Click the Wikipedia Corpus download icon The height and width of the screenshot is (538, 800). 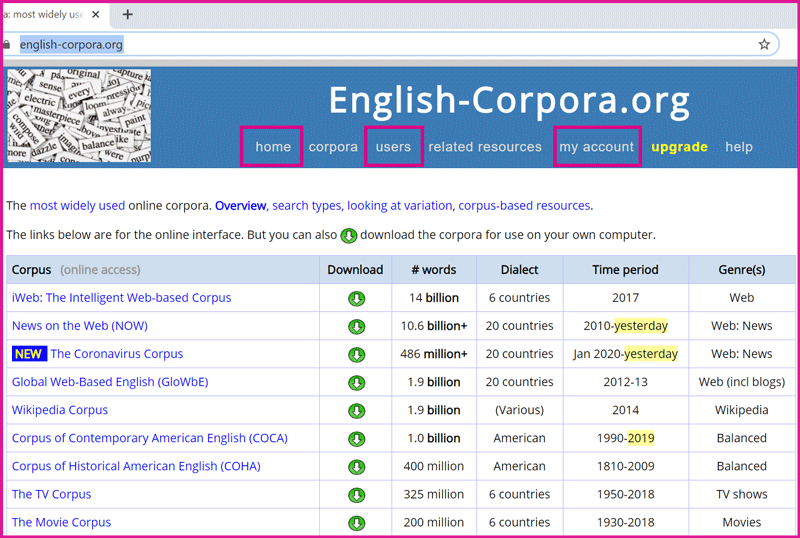point(356,410)
